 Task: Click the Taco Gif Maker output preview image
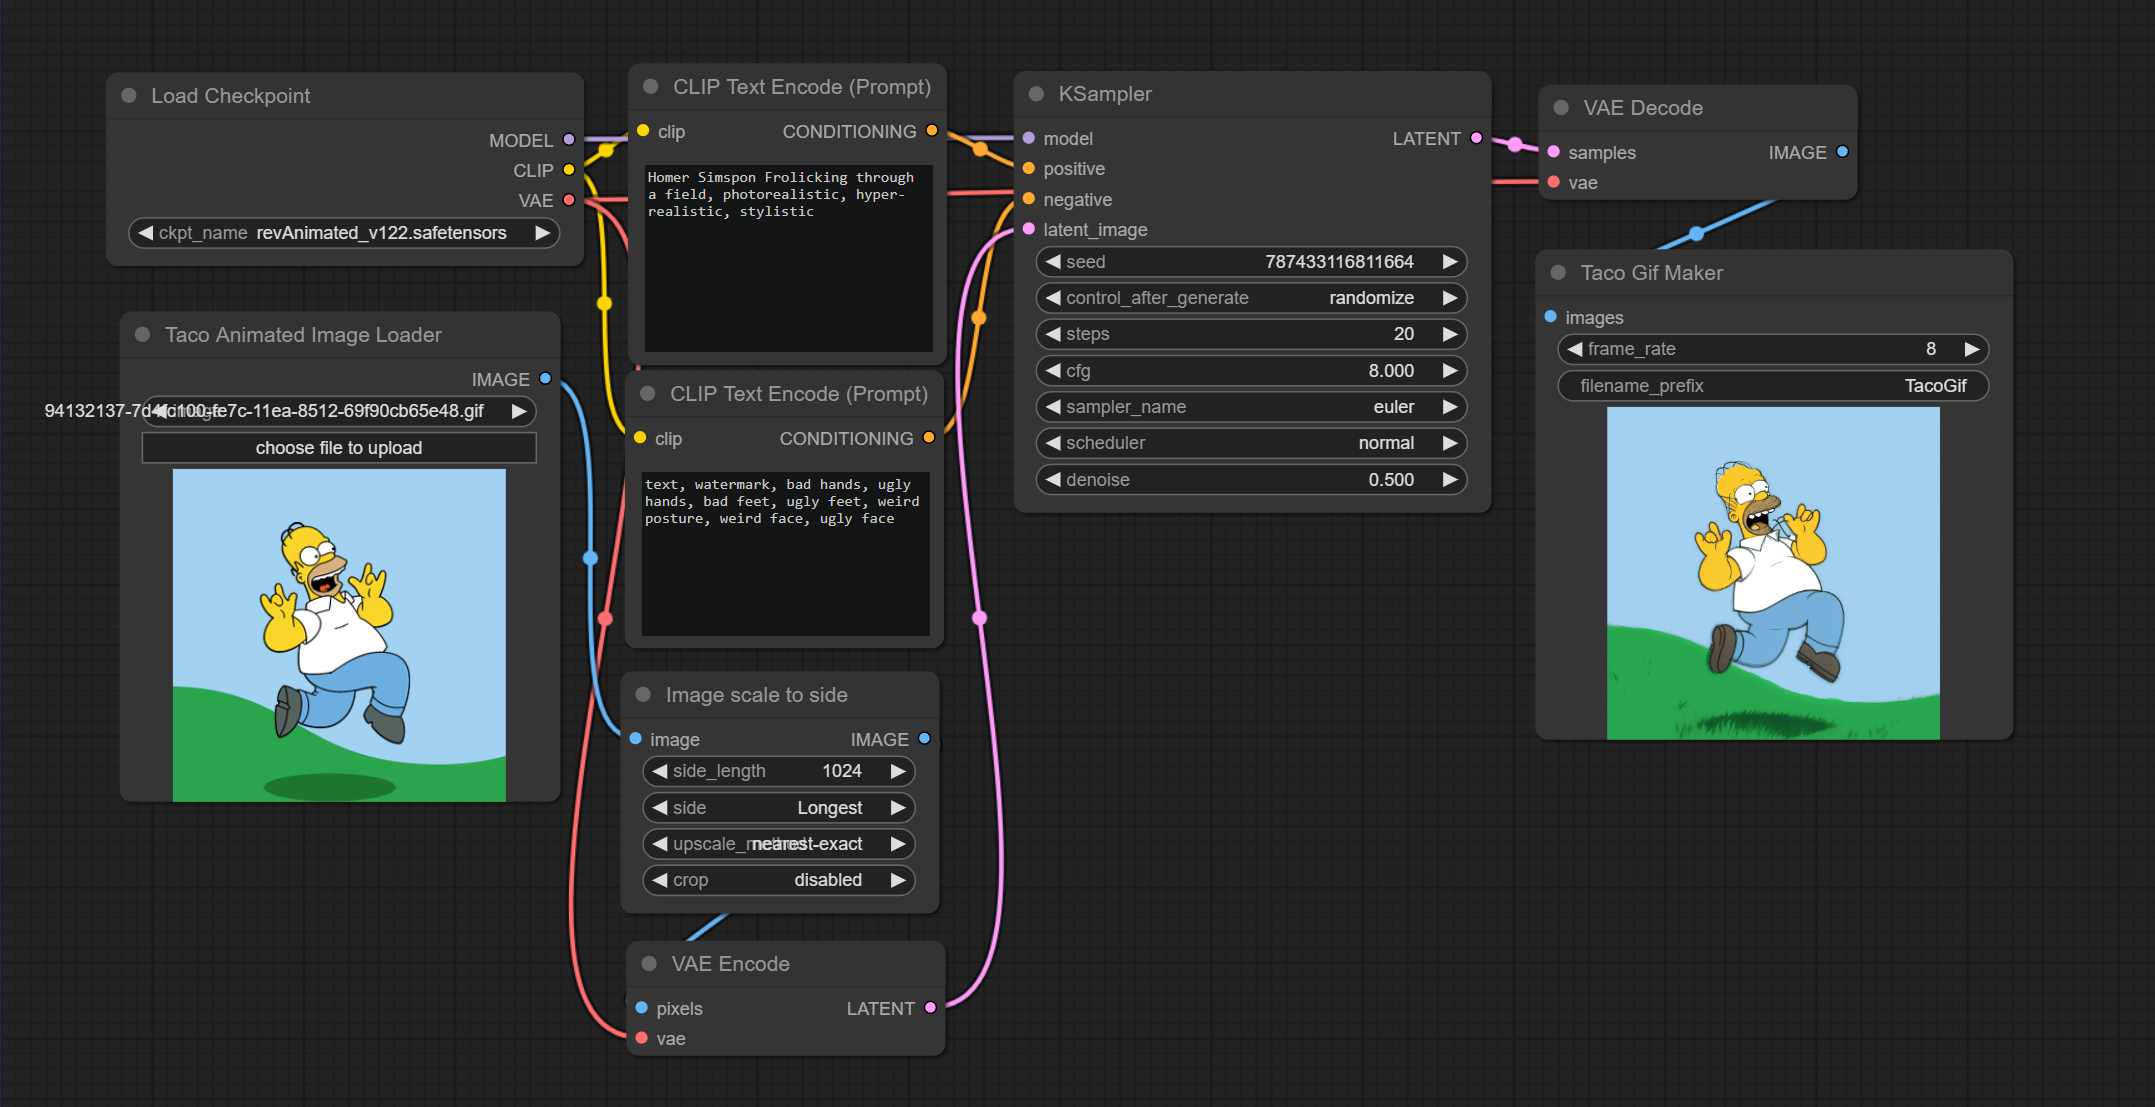click(x=1772, y=573)
